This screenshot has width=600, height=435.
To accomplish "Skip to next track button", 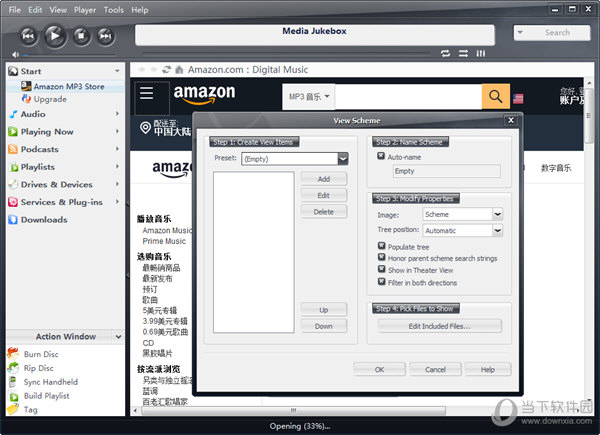I will click(106, 36).
